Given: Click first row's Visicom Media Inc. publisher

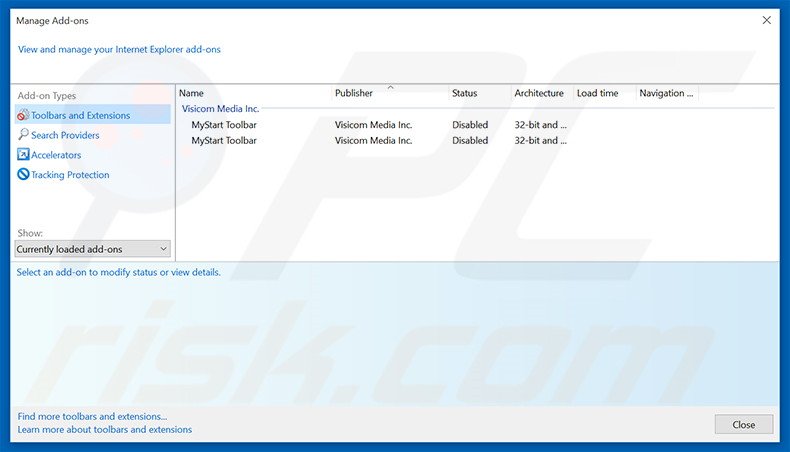Looking at the screenshot, I should pos(373,124).
